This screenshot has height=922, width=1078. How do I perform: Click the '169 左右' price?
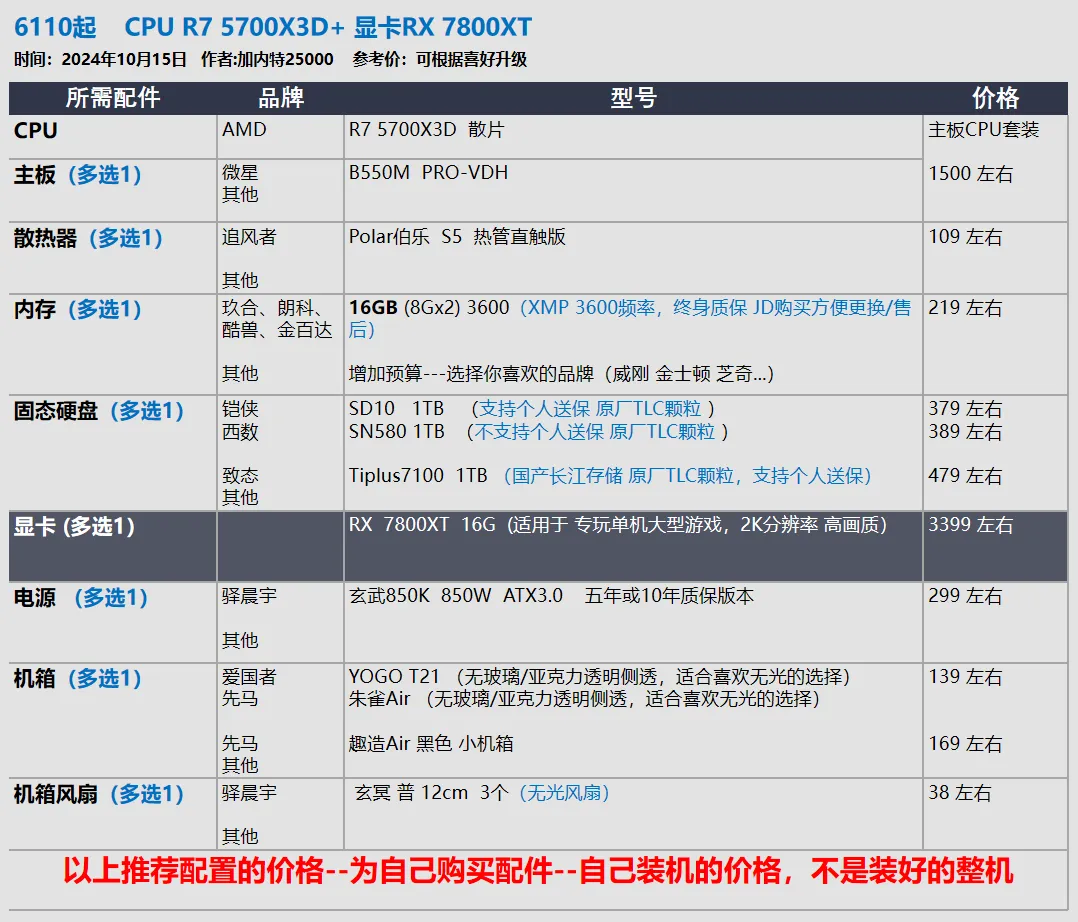click(x=965, y=744)
